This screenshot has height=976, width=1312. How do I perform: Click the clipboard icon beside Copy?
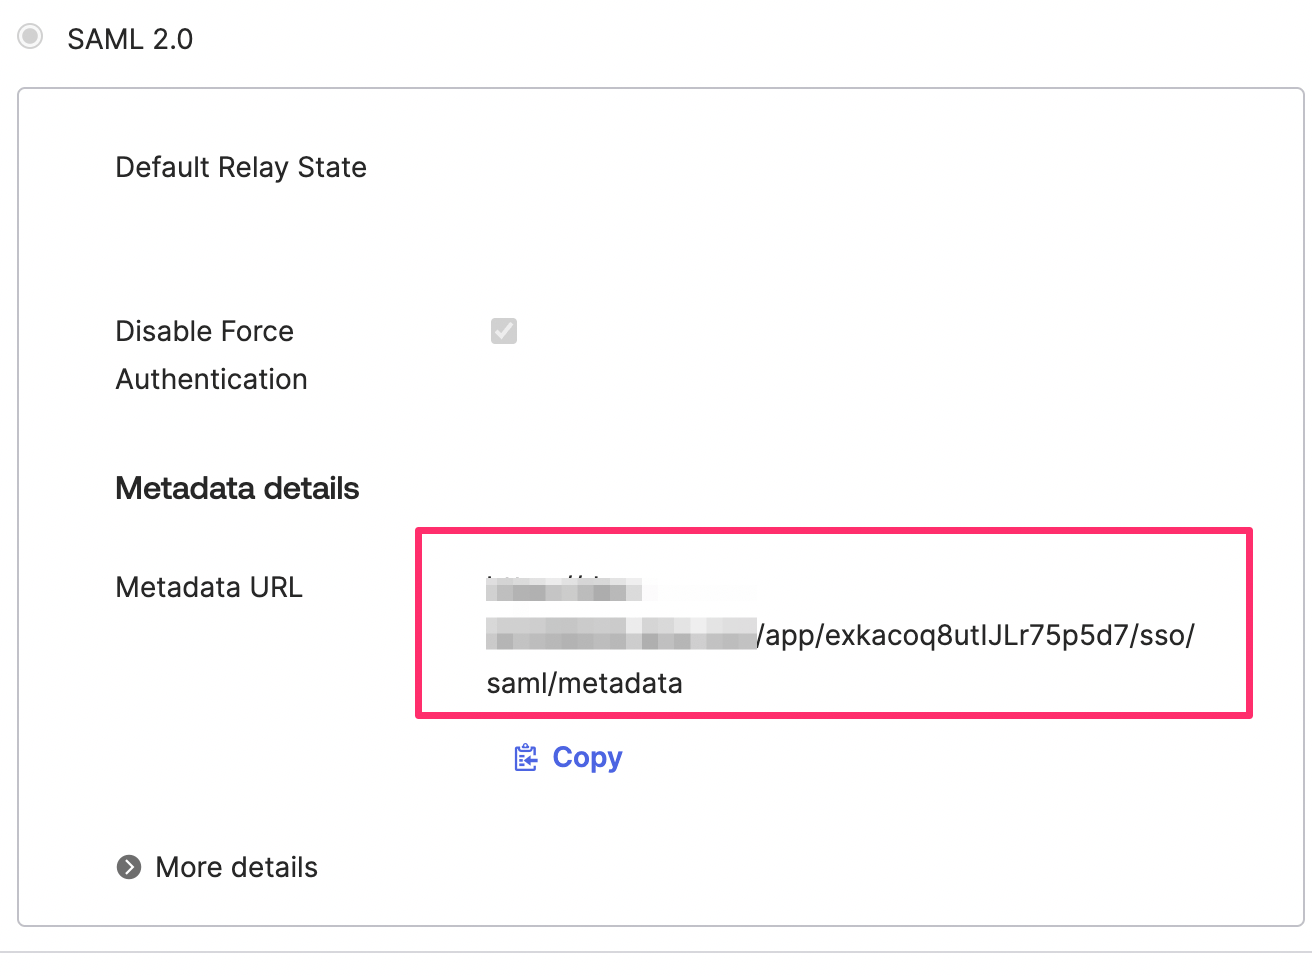526,758
